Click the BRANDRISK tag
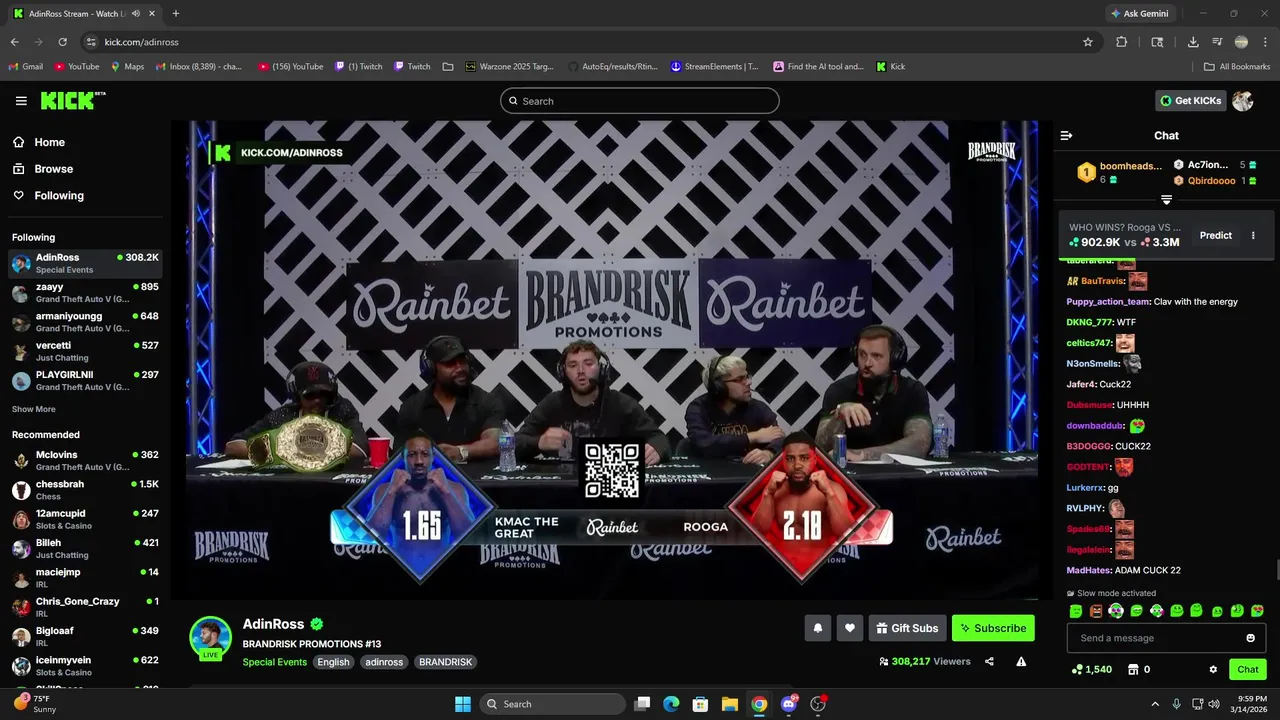Image resolution: width=1280 pixels, height=720 pixels. pyautogui.click(x=445, y=662)
